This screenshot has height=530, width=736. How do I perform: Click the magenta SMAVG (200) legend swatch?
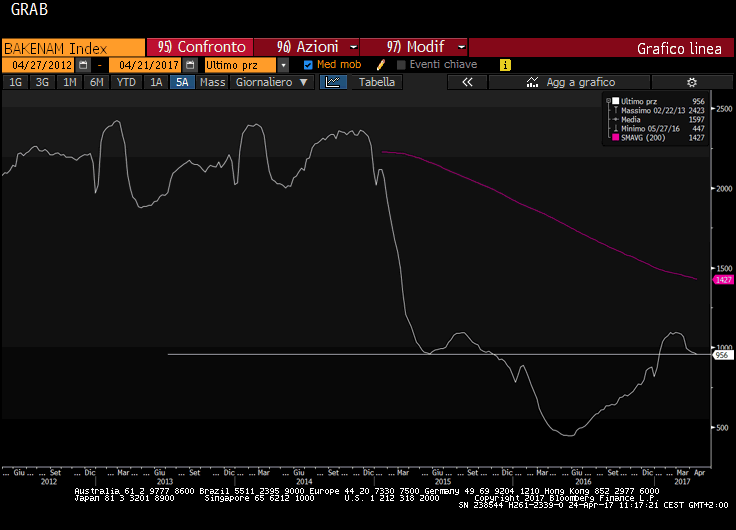(x=615, y=138)
